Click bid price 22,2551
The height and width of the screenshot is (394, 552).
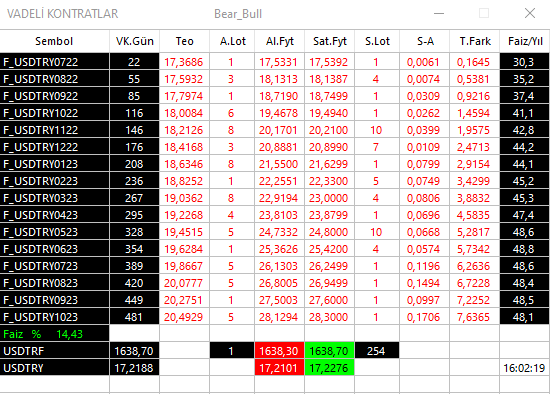279,181
